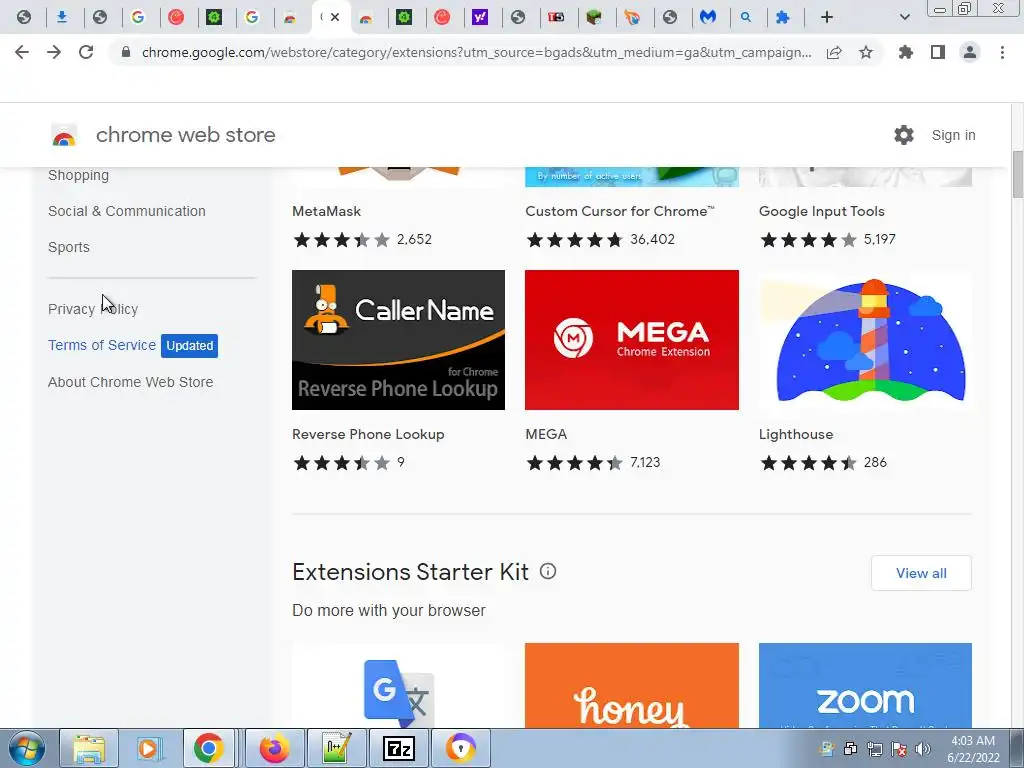This screenshot has width=1024, height=768.
Task: Open the Reverse Phone Lookup thumbnail
Action: tap(398, 340)
